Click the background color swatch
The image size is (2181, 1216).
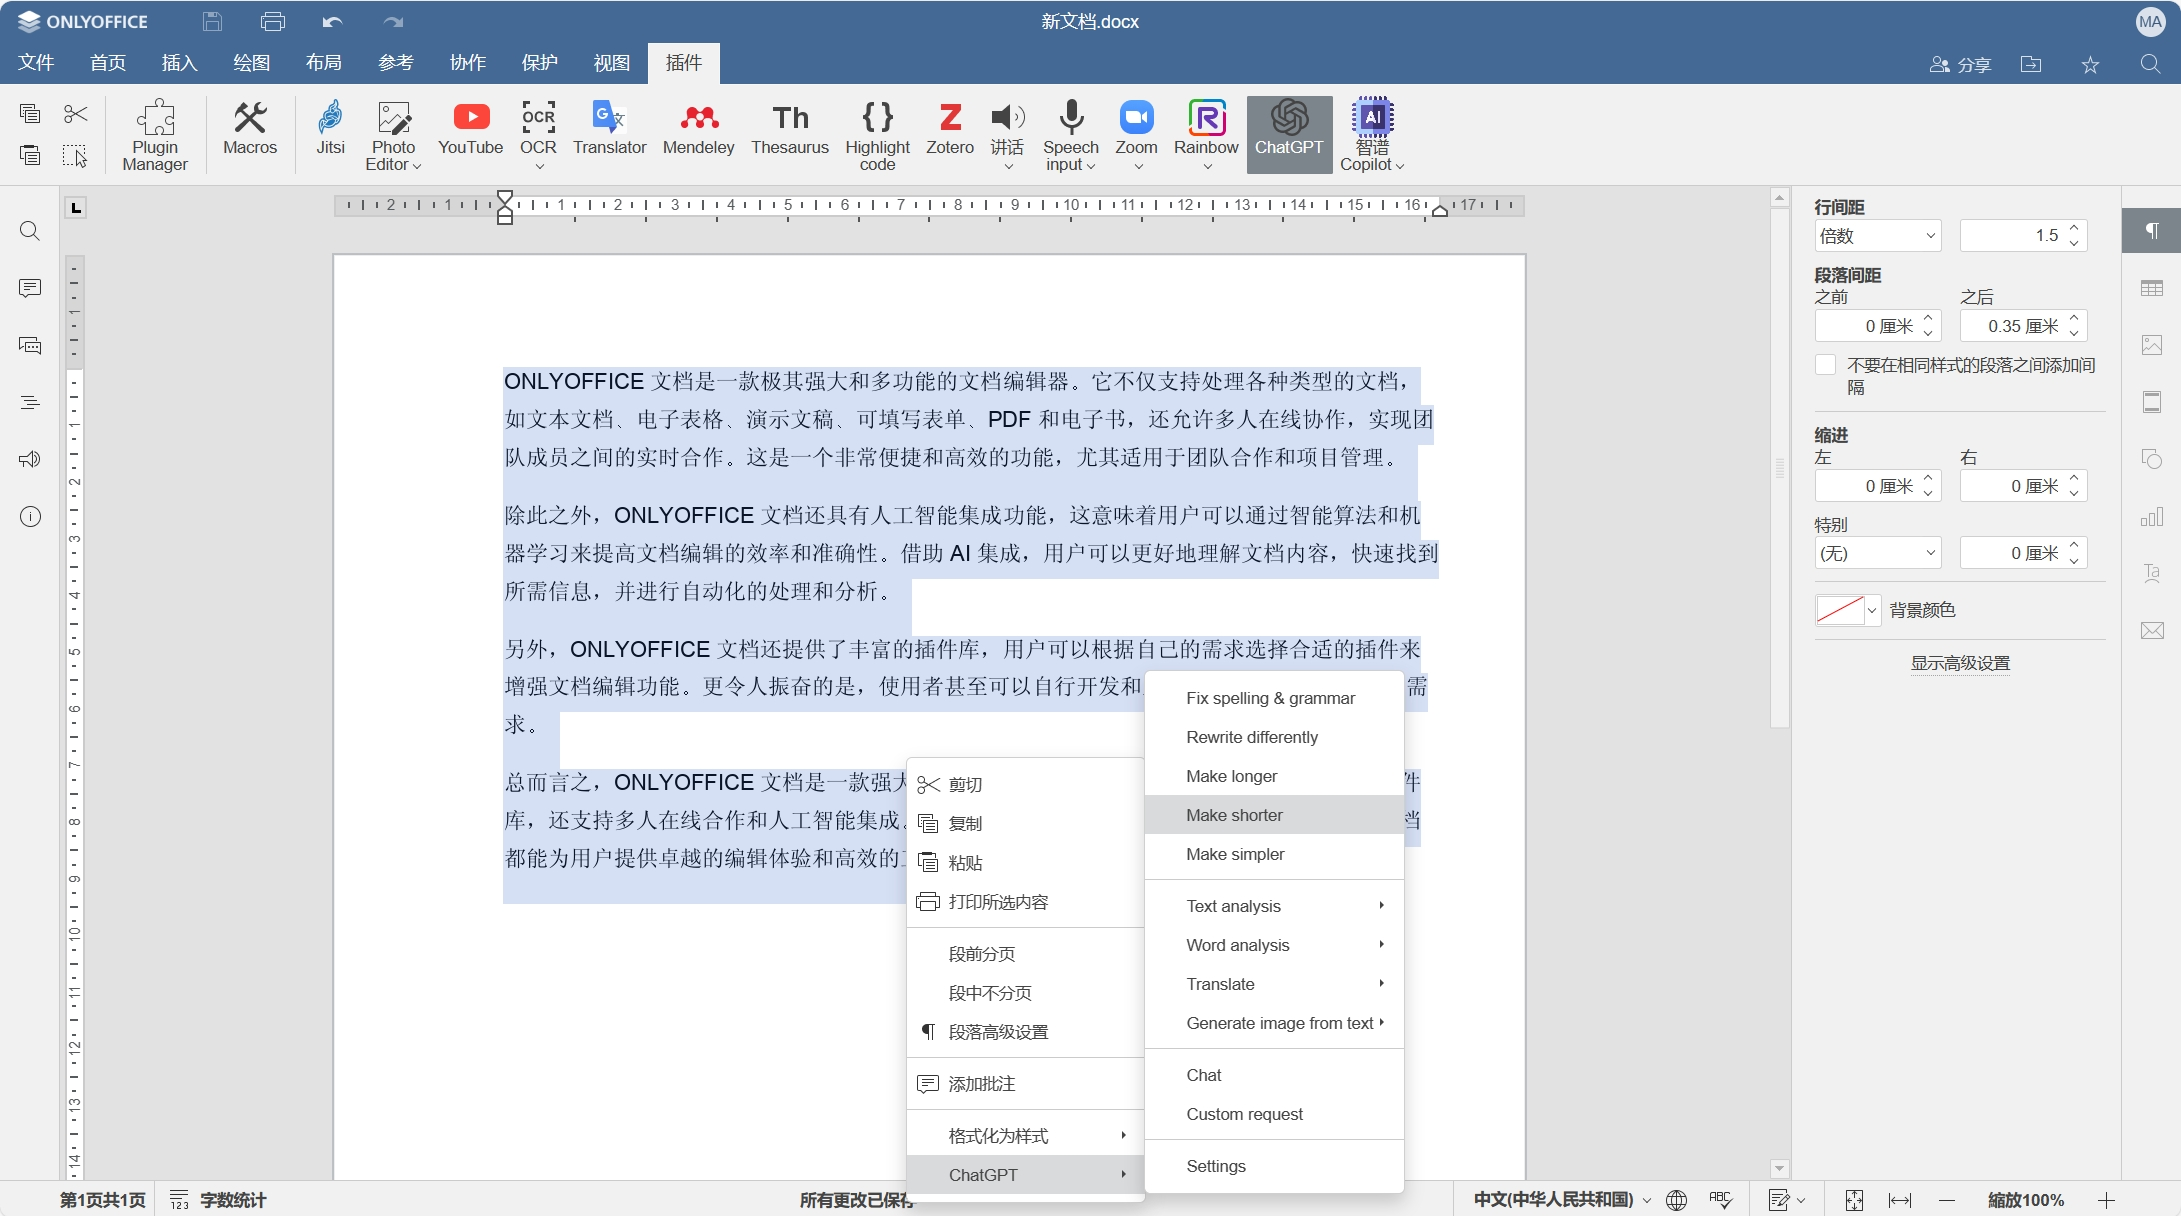pyautogui.click(x=1840, y=610)
